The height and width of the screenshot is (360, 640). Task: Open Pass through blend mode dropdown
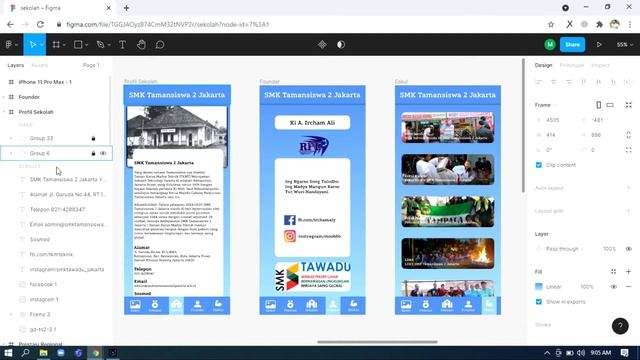tap(564, 249)
